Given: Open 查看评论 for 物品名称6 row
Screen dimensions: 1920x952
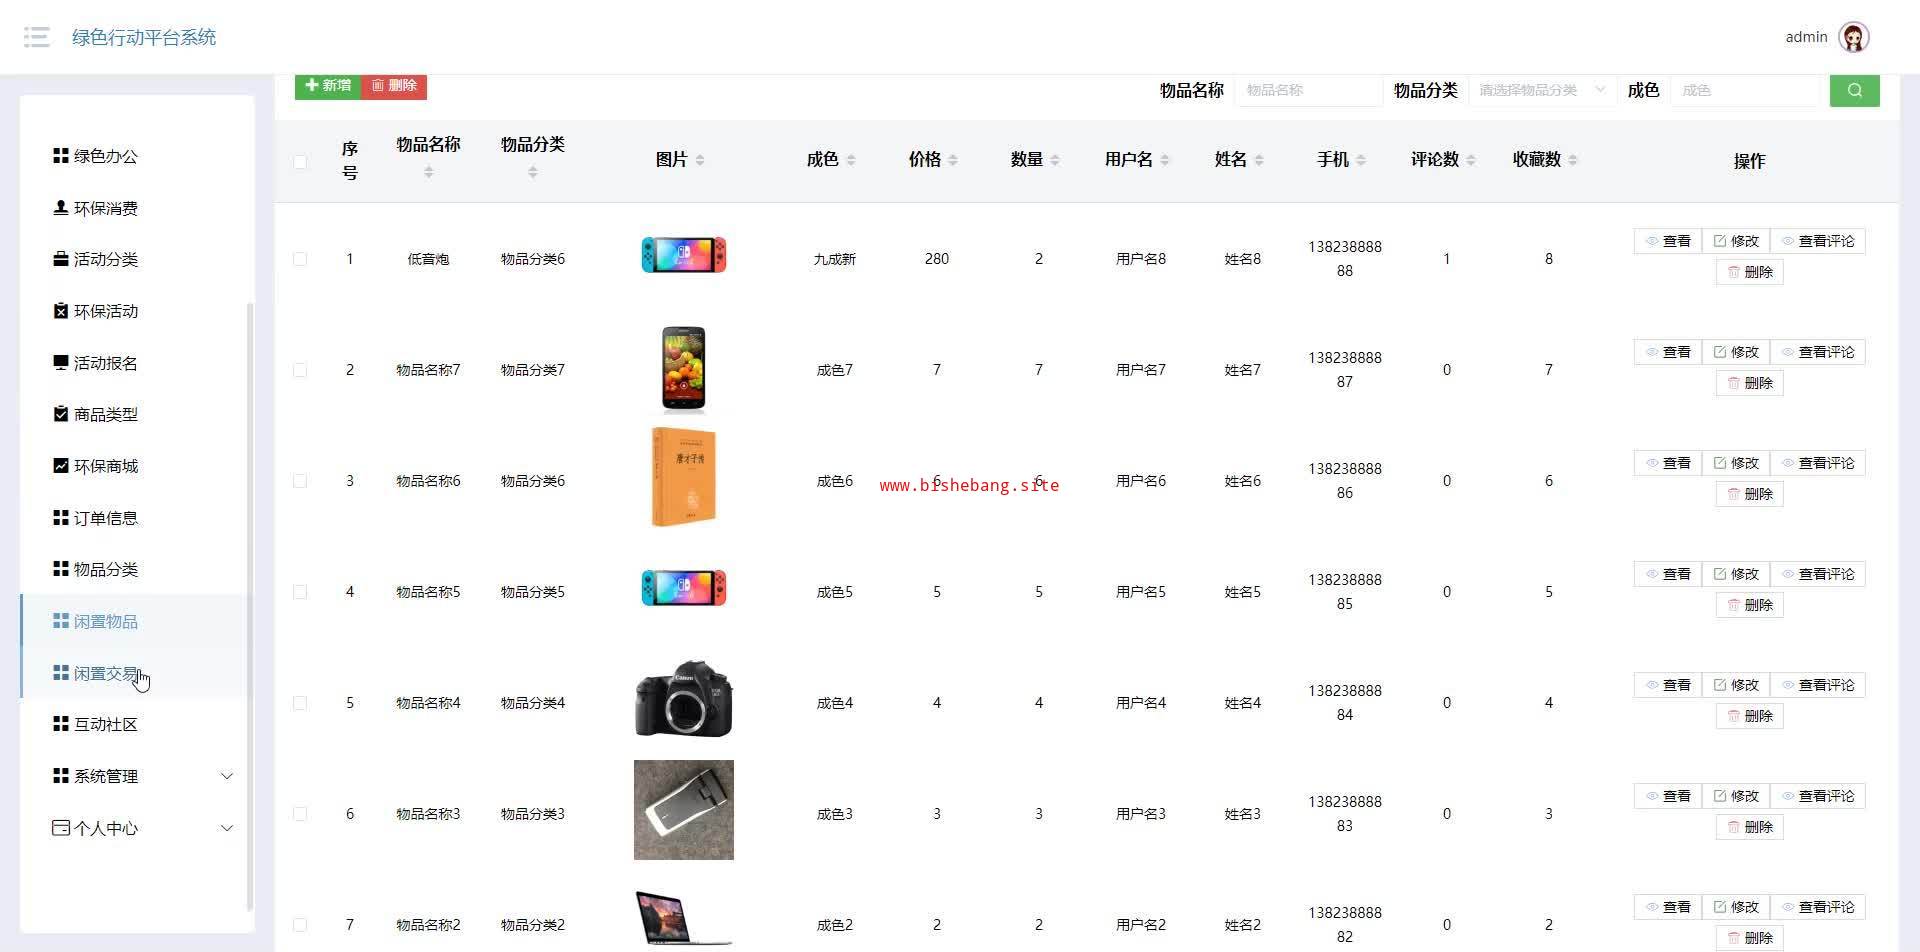Looking at the screenshot, I should tap(1818, 463).
